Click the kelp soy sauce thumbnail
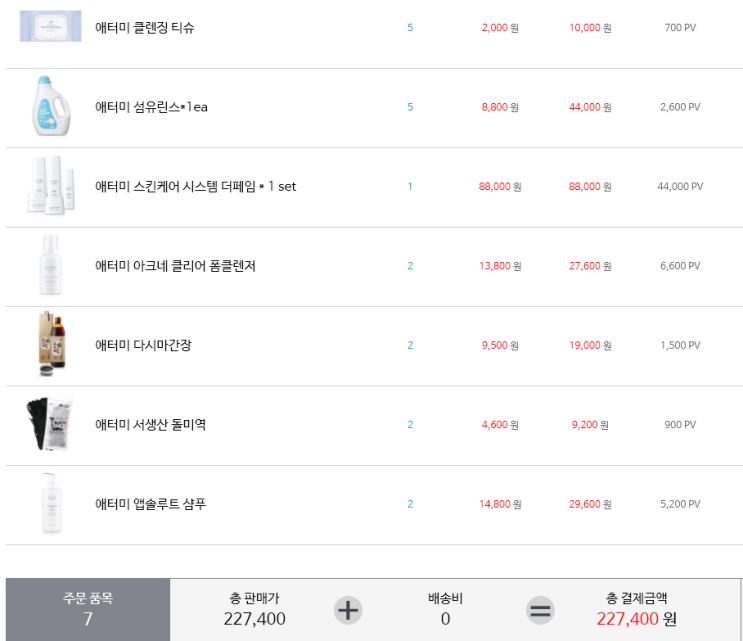This screenshot has height=641, width=743. click(x=52, y=344)
